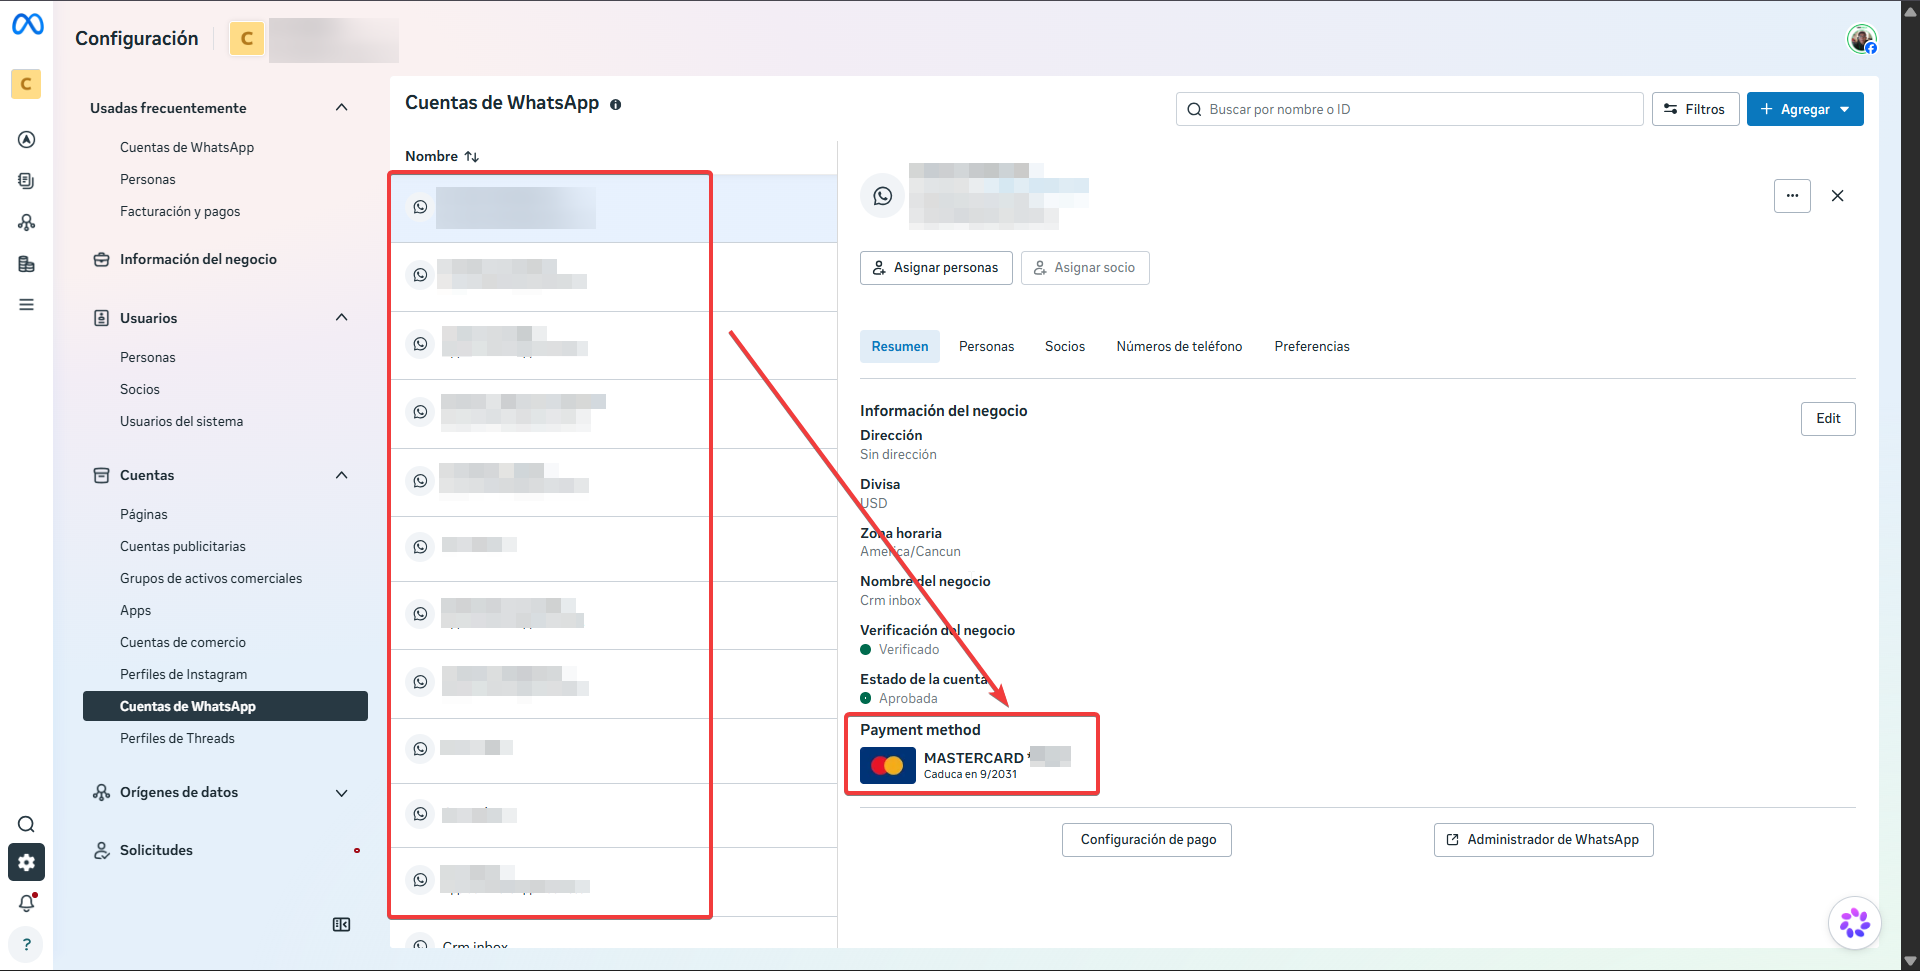Open Perfiles de Instagram in sidebar
This screenshot has height=971, width=1920.
(183, 674)
